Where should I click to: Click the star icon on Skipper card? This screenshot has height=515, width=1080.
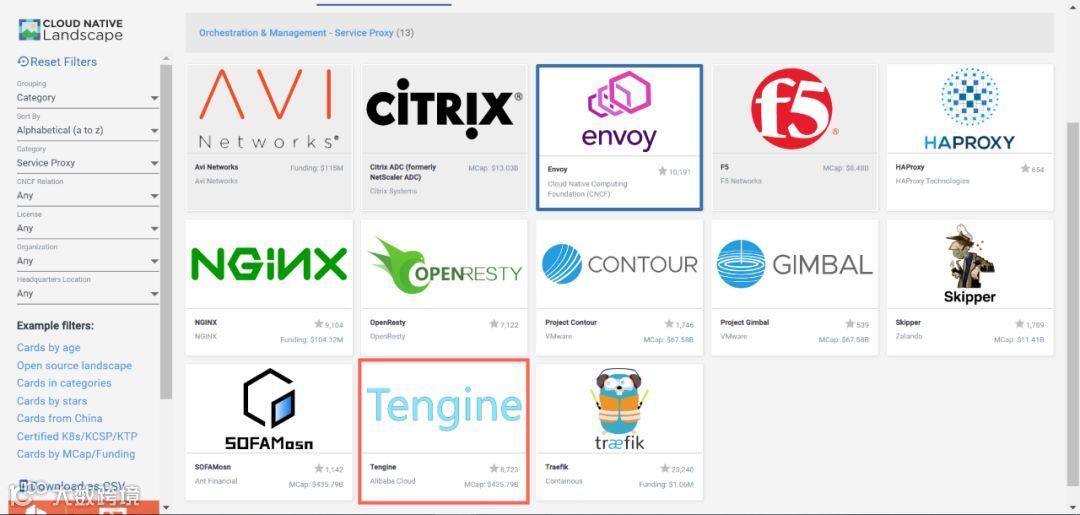pos(1019,324)
